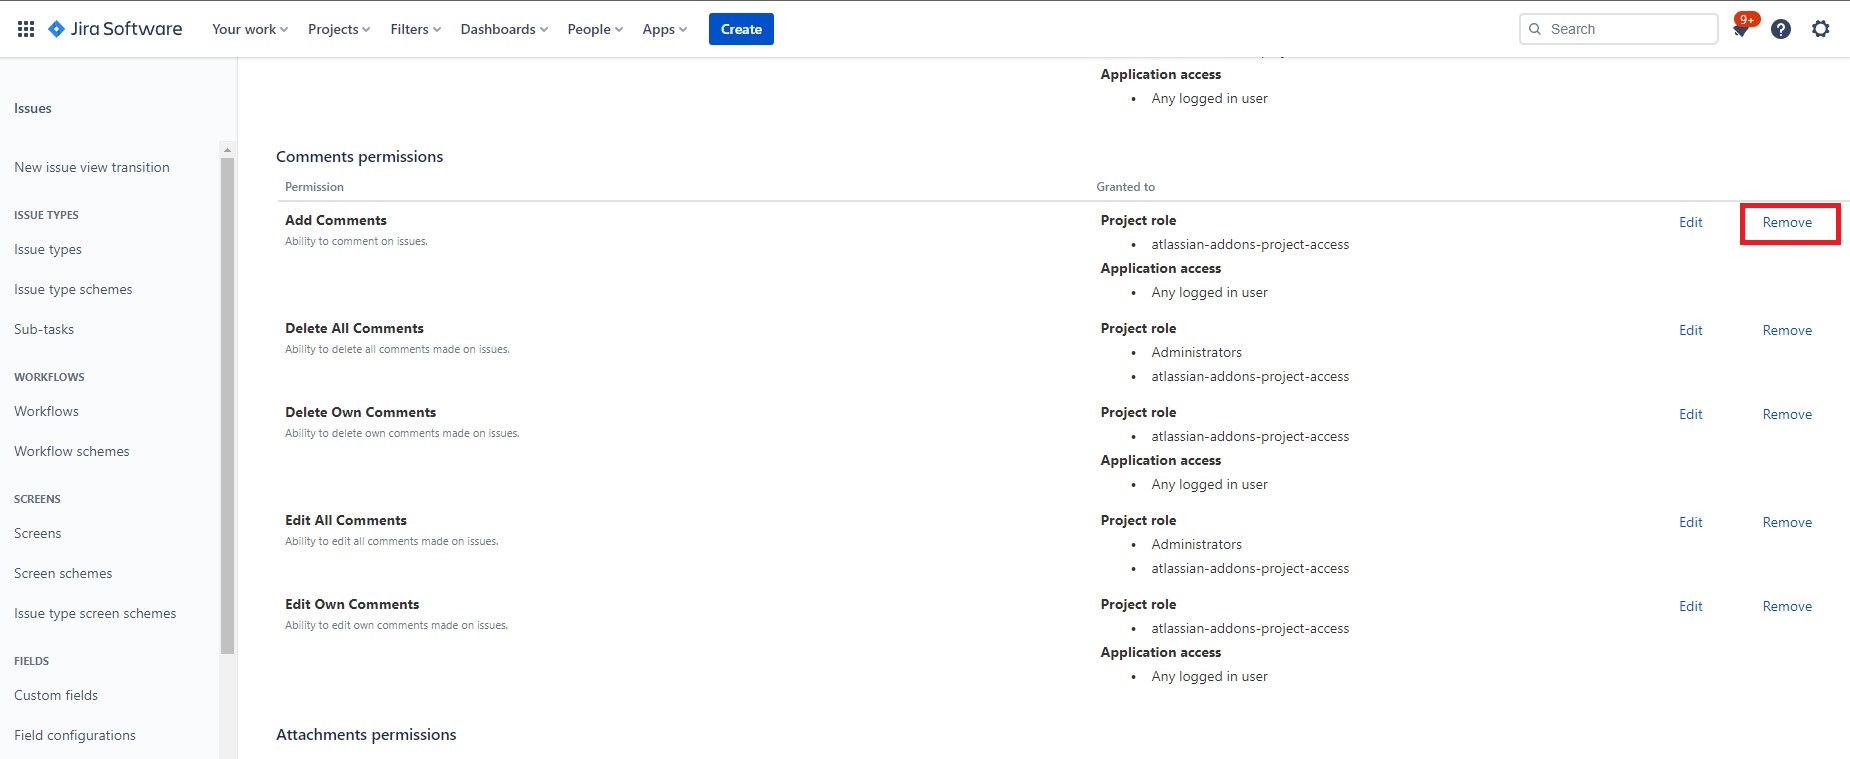This screenshot has width=1850, height=759.
Task: Open the settings gear icon
Action: tap(1820, 29)
